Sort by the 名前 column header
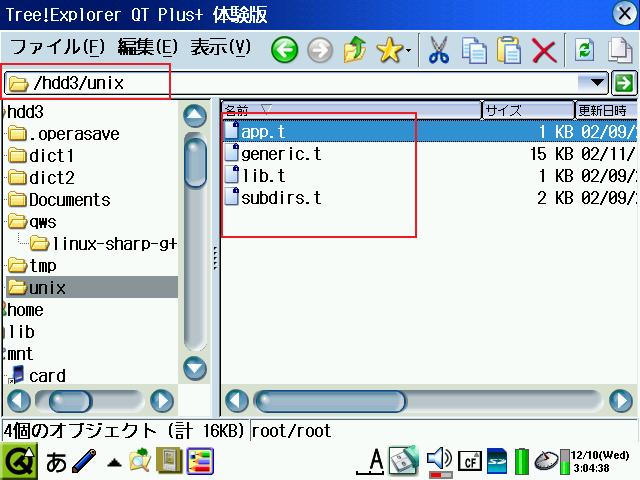The height and width of the screenshot is (480, 640). coord(352,110)
